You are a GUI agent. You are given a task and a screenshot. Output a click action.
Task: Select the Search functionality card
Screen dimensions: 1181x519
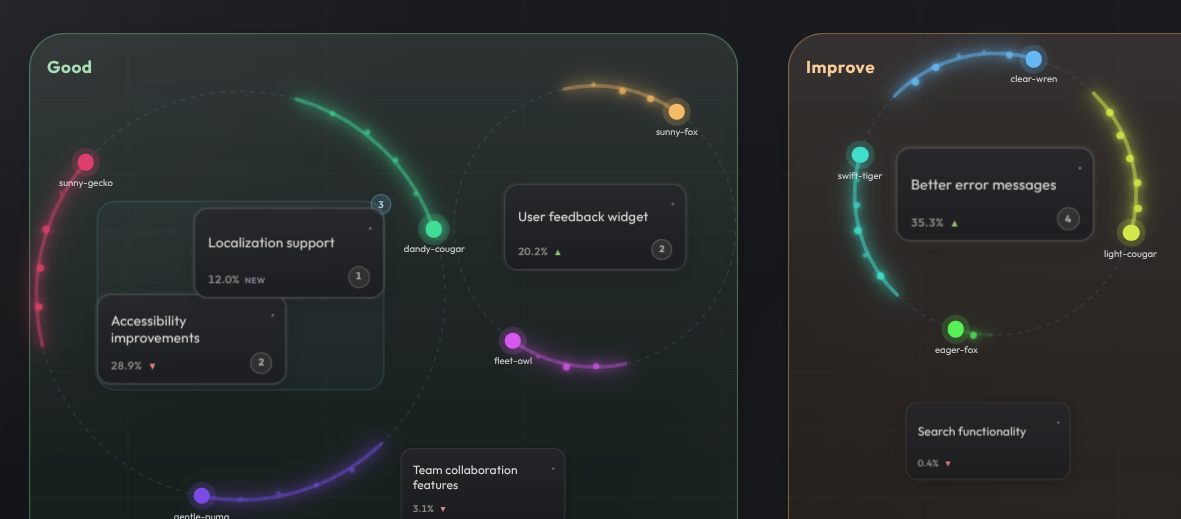(x=987, y=441)
